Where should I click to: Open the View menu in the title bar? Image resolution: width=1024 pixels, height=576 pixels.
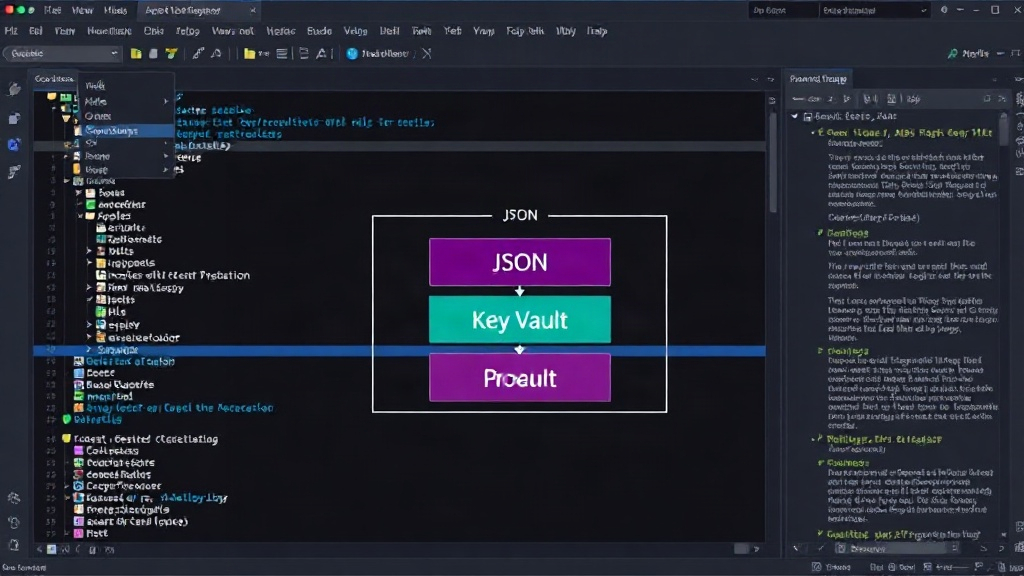click(82, 10)
